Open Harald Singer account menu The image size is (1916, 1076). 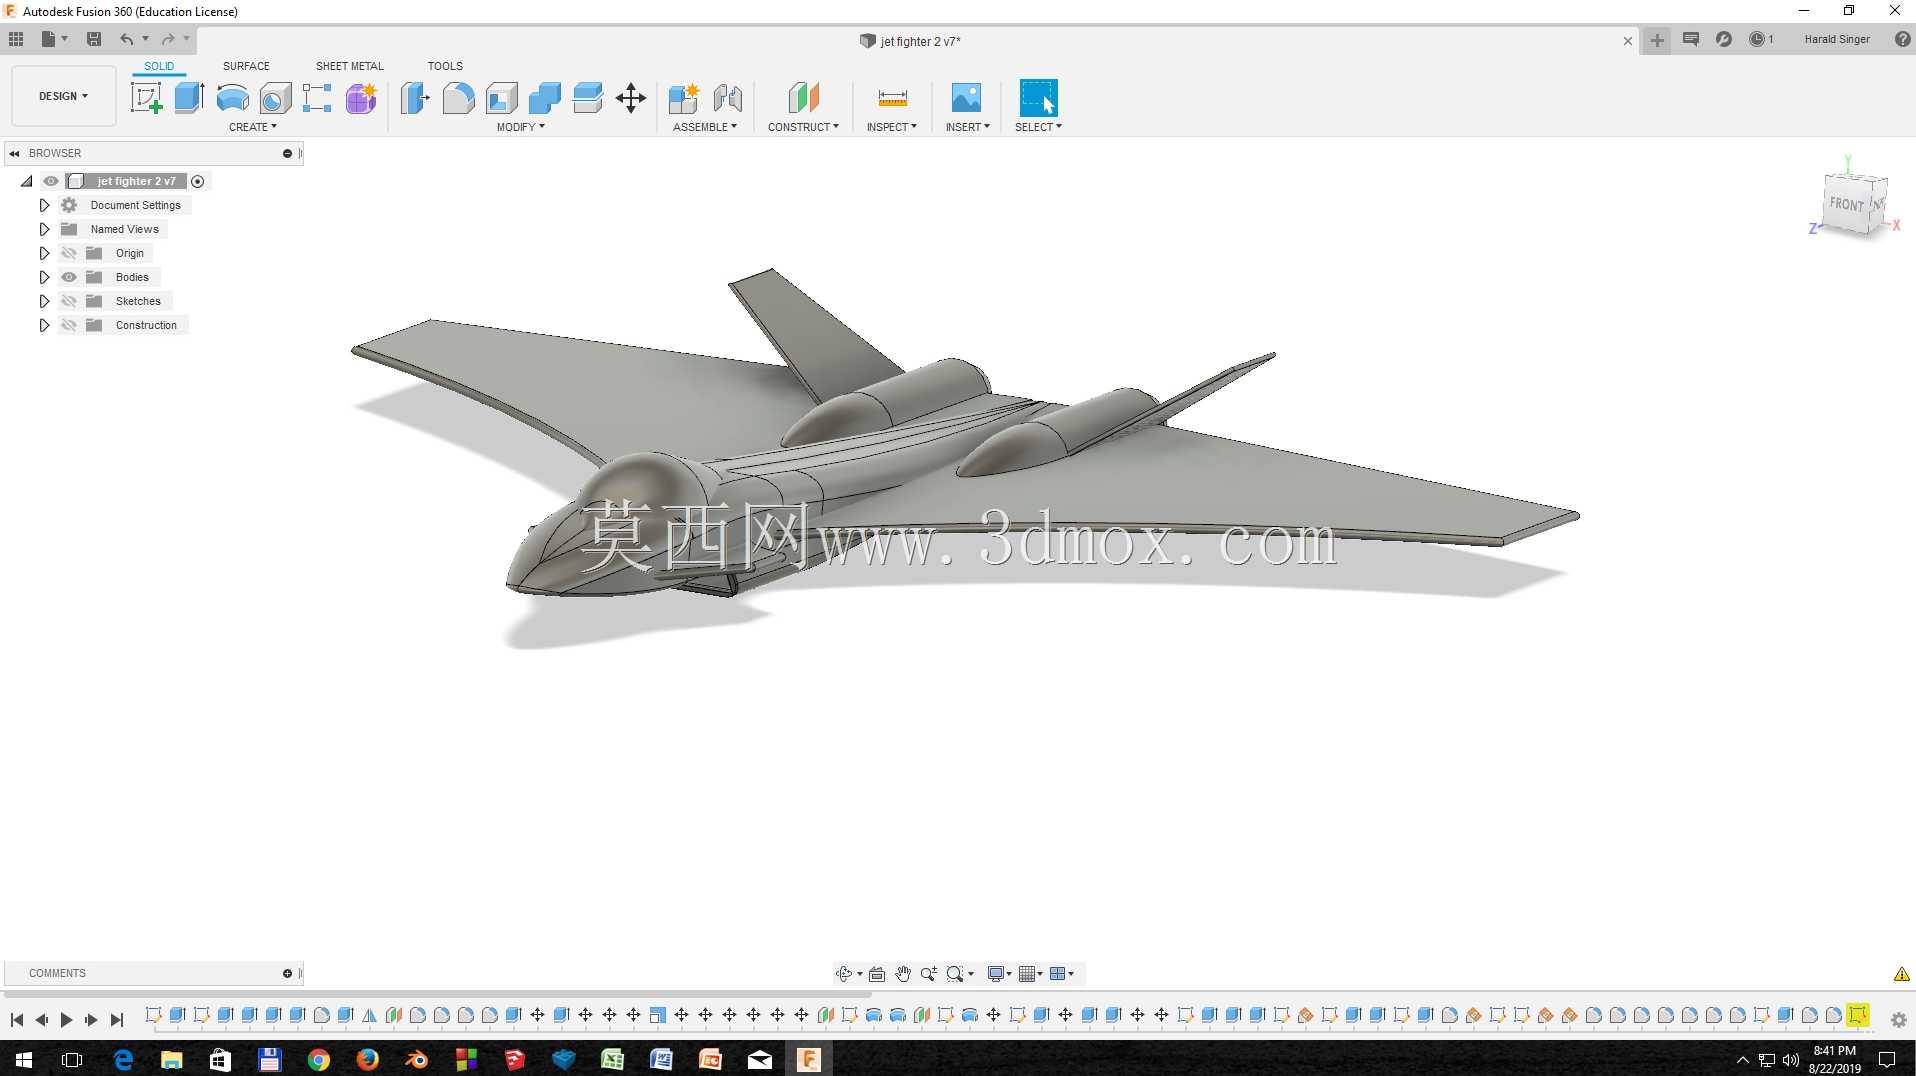(1837, 39)
